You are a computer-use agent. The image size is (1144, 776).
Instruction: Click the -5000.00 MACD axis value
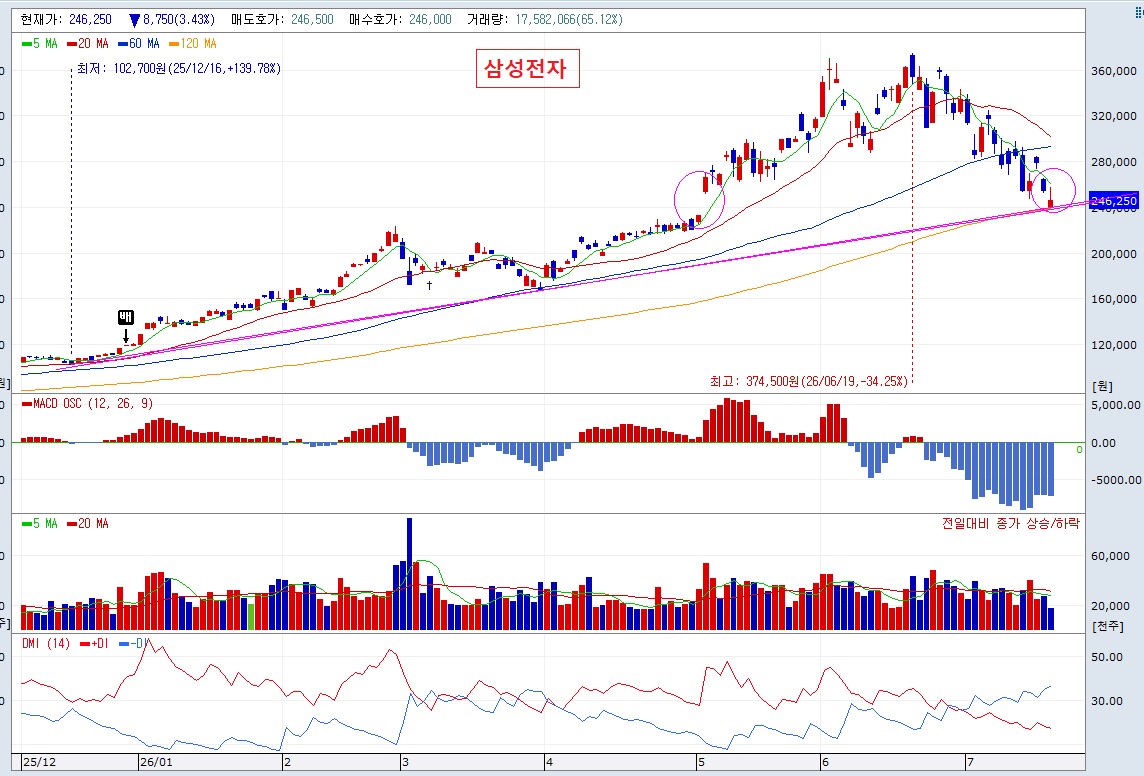[x=1116, y=480]
